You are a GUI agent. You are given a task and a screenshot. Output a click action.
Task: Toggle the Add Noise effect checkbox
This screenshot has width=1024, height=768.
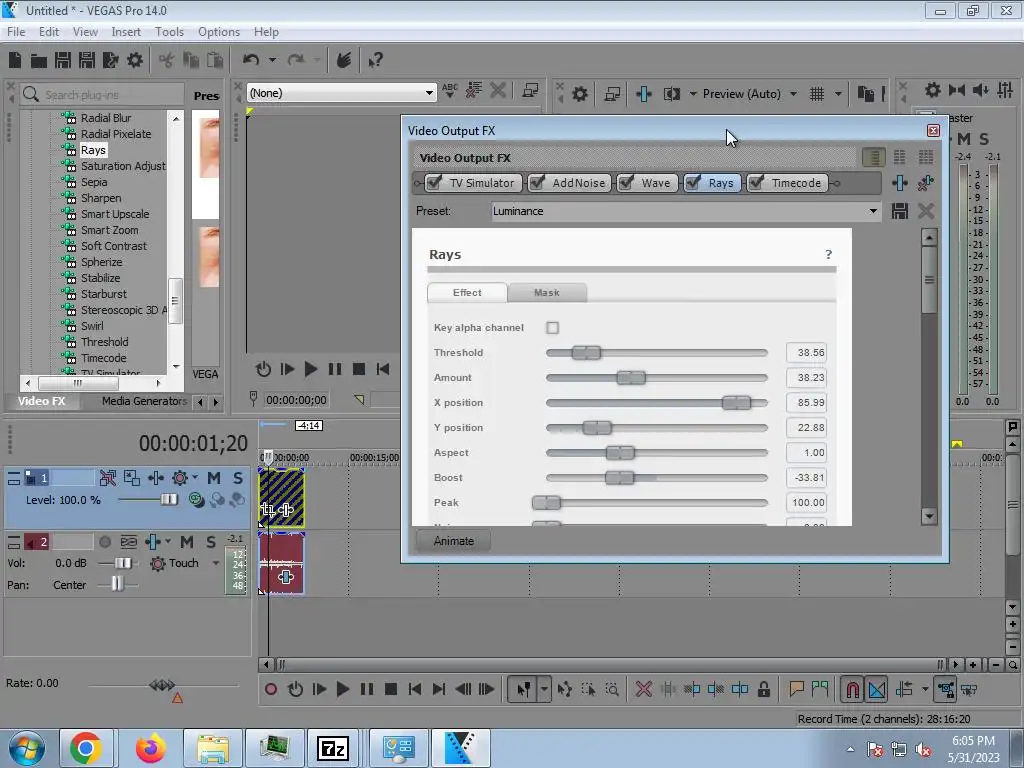click(537, 183)
